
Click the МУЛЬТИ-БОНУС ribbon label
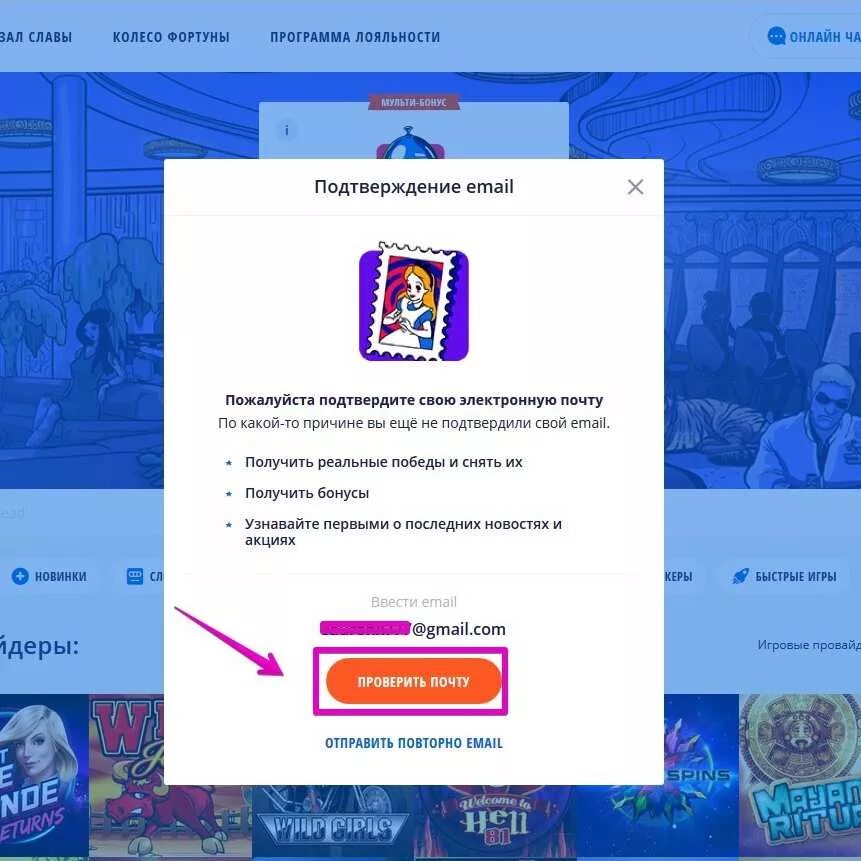413,102
